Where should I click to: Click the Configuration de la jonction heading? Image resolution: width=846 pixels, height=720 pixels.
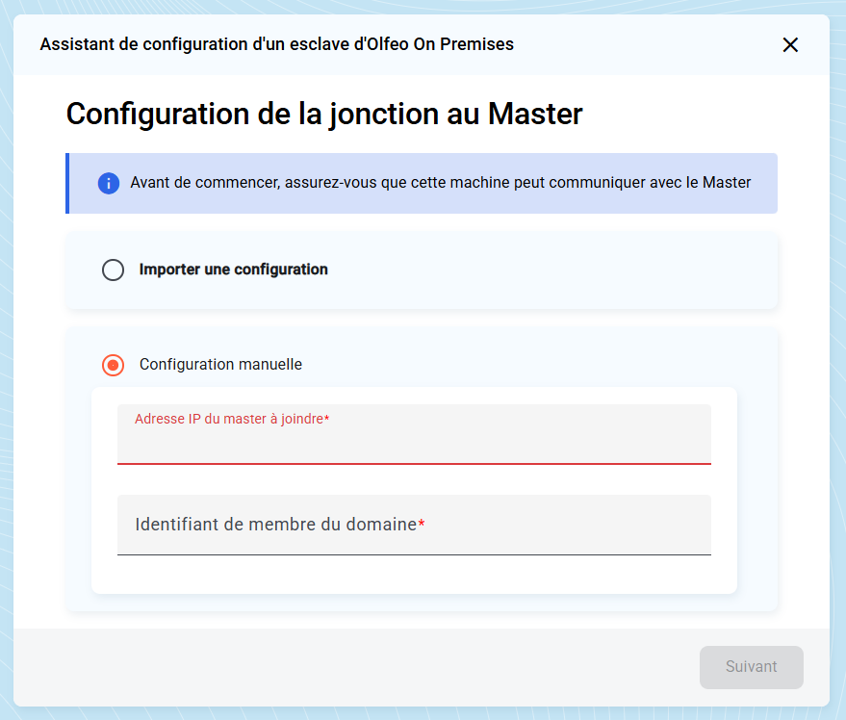324,114
